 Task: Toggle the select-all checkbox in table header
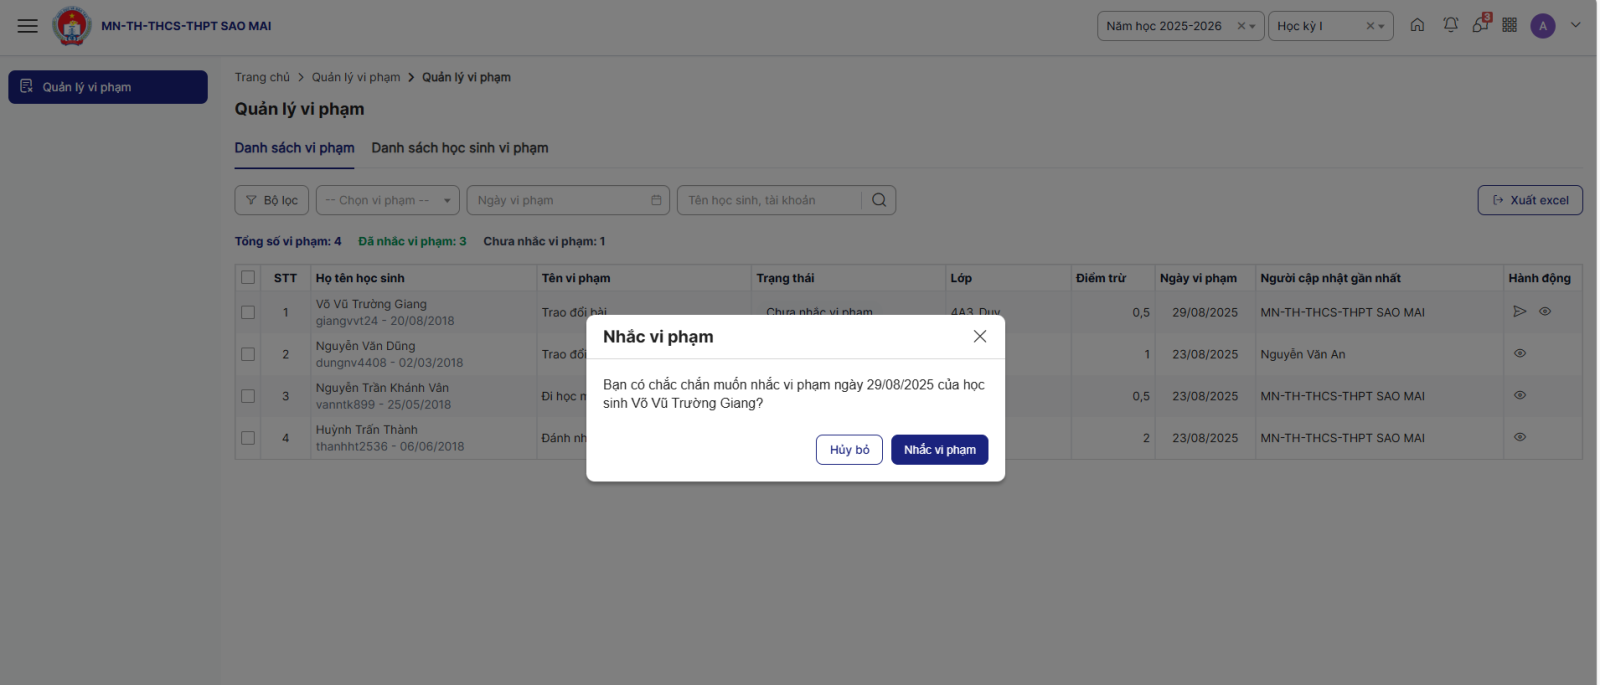coord(248,278)
